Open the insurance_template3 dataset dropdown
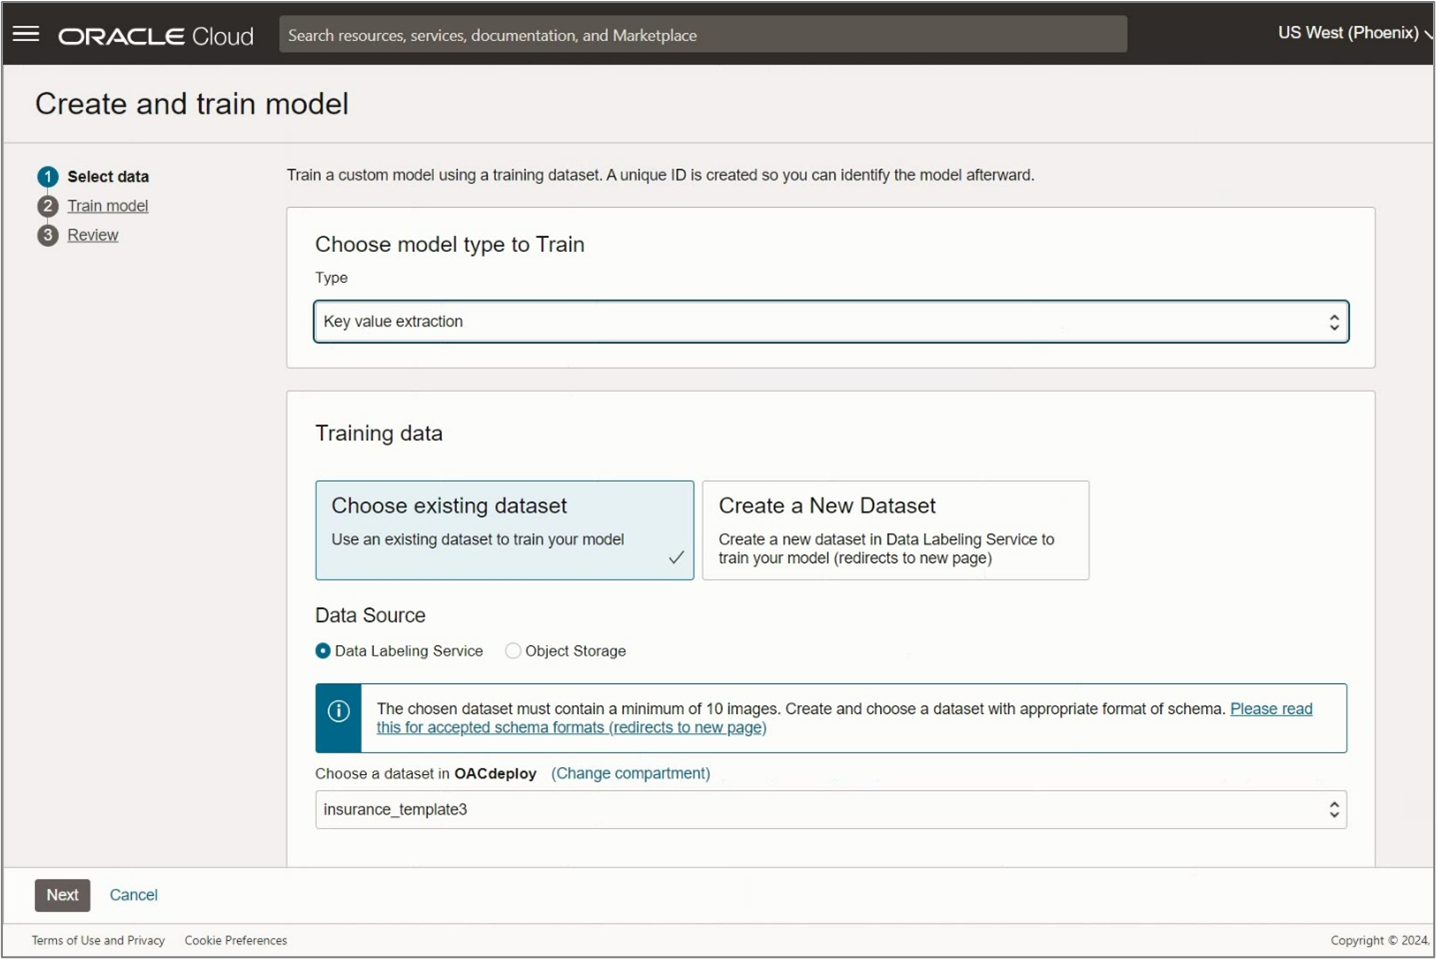This screenshot has height=959, width=1436. tap(830, 809)
